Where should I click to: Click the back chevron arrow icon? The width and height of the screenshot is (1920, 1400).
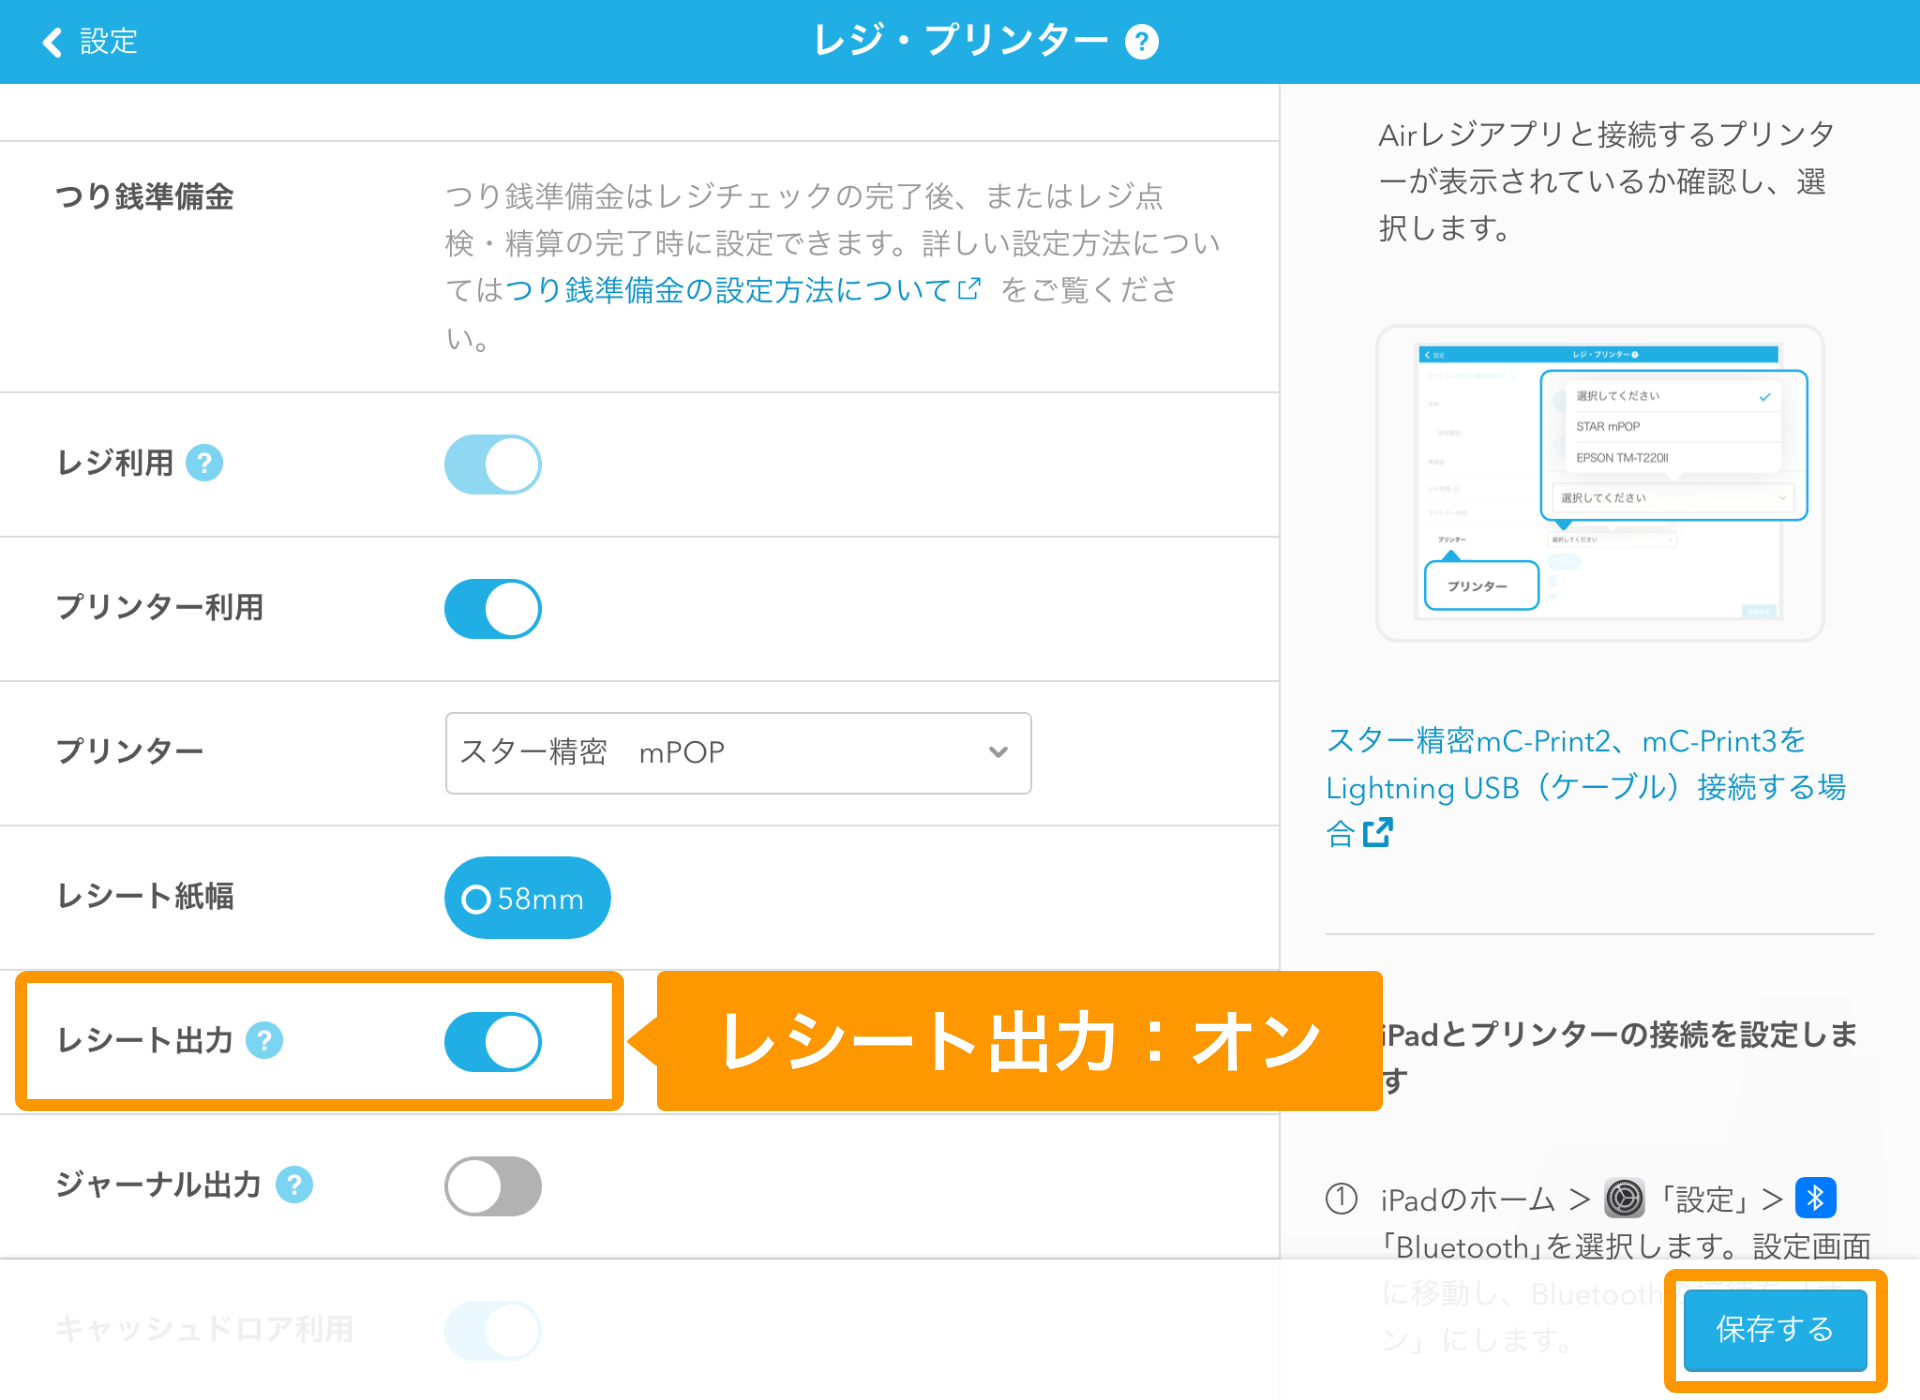tap(52, 42)
